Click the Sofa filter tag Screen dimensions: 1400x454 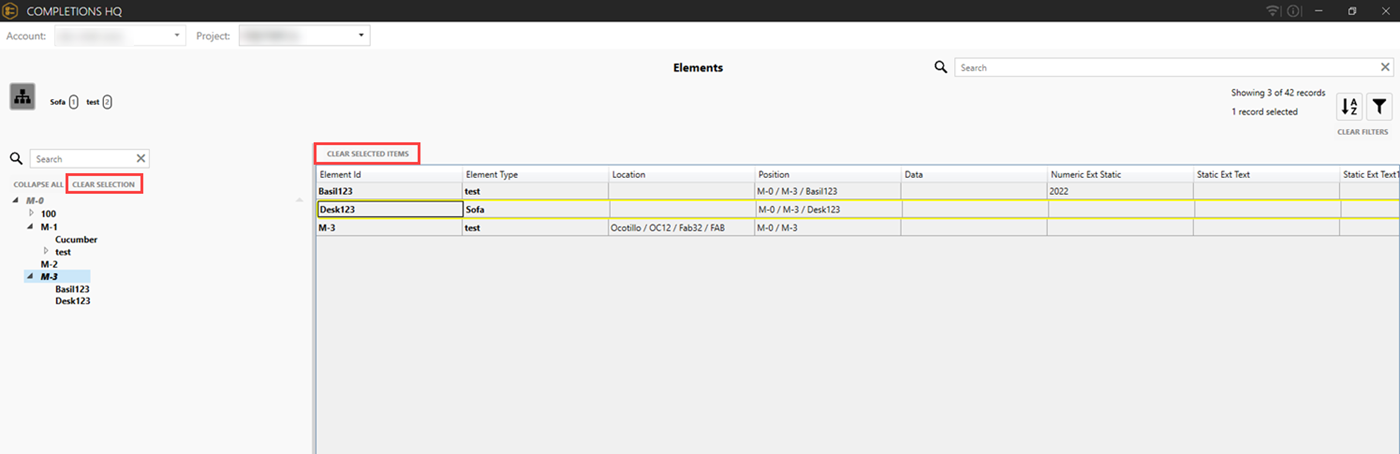(x=64, y=102)
